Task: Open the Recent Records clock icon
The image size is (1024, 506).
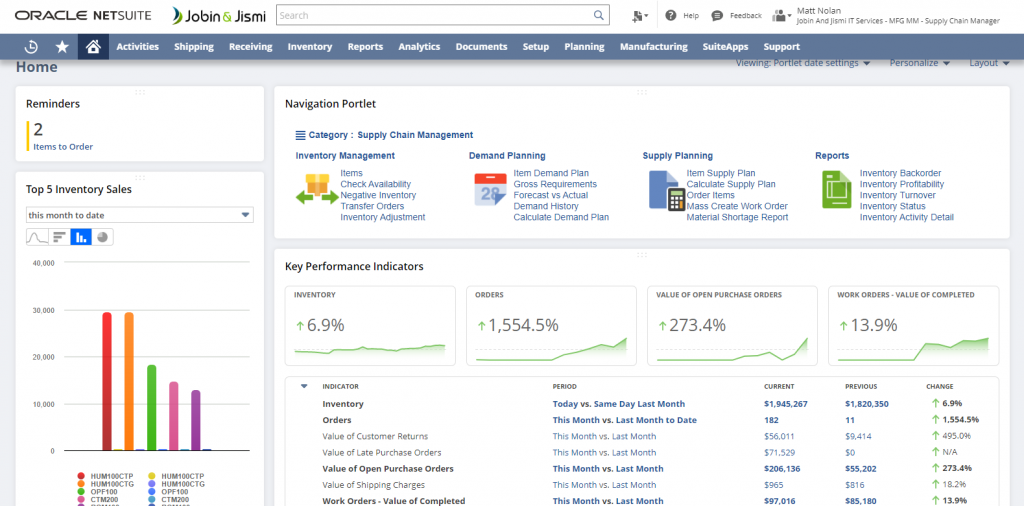Action: tap(31, 47)
